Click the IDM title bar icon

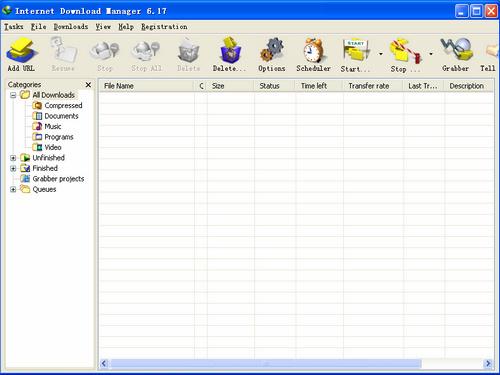coord(7,11)
